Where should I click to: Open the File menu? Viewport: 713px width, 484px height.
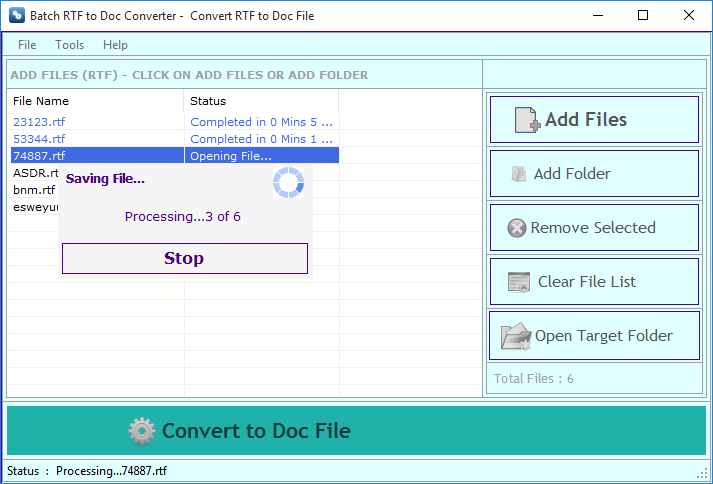click(27, 45)
